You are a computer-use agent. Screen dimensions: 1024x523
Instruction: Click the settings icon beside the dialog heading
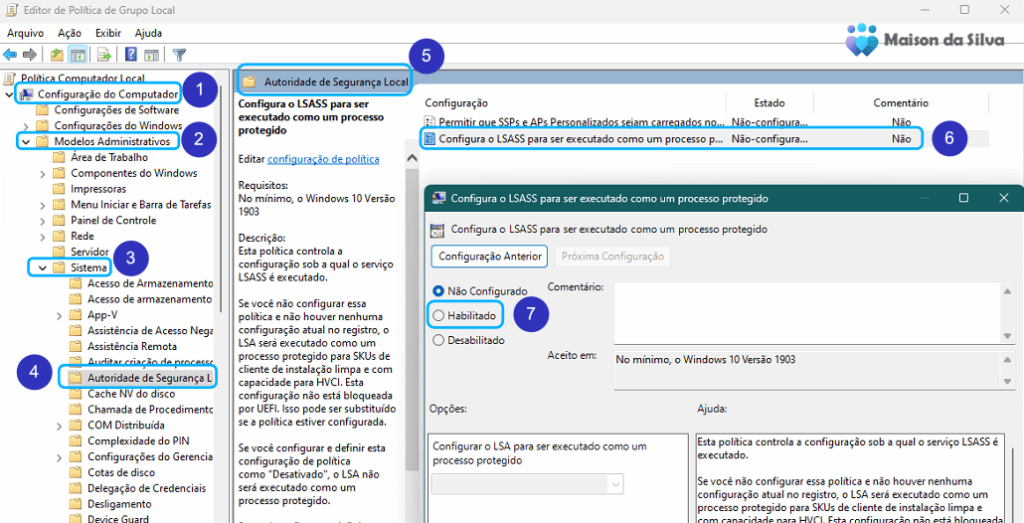[438, 230]
